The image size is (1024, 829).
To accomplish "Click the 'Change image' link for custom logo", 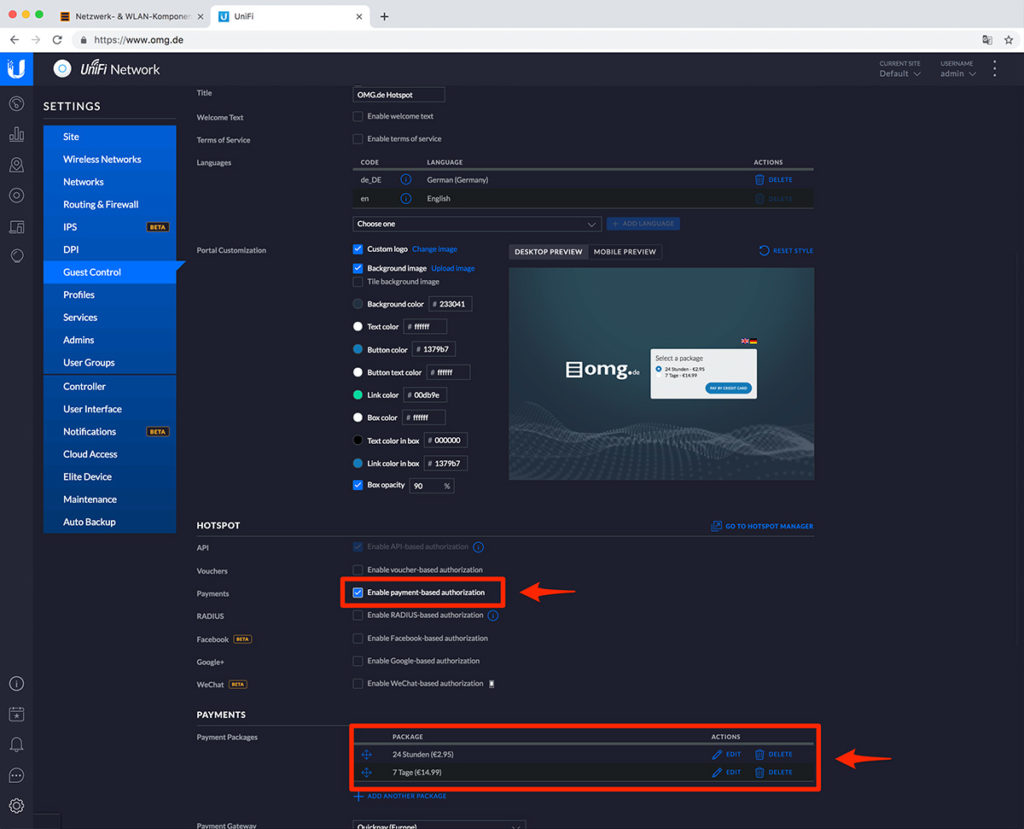I will (x=434, y=249).
